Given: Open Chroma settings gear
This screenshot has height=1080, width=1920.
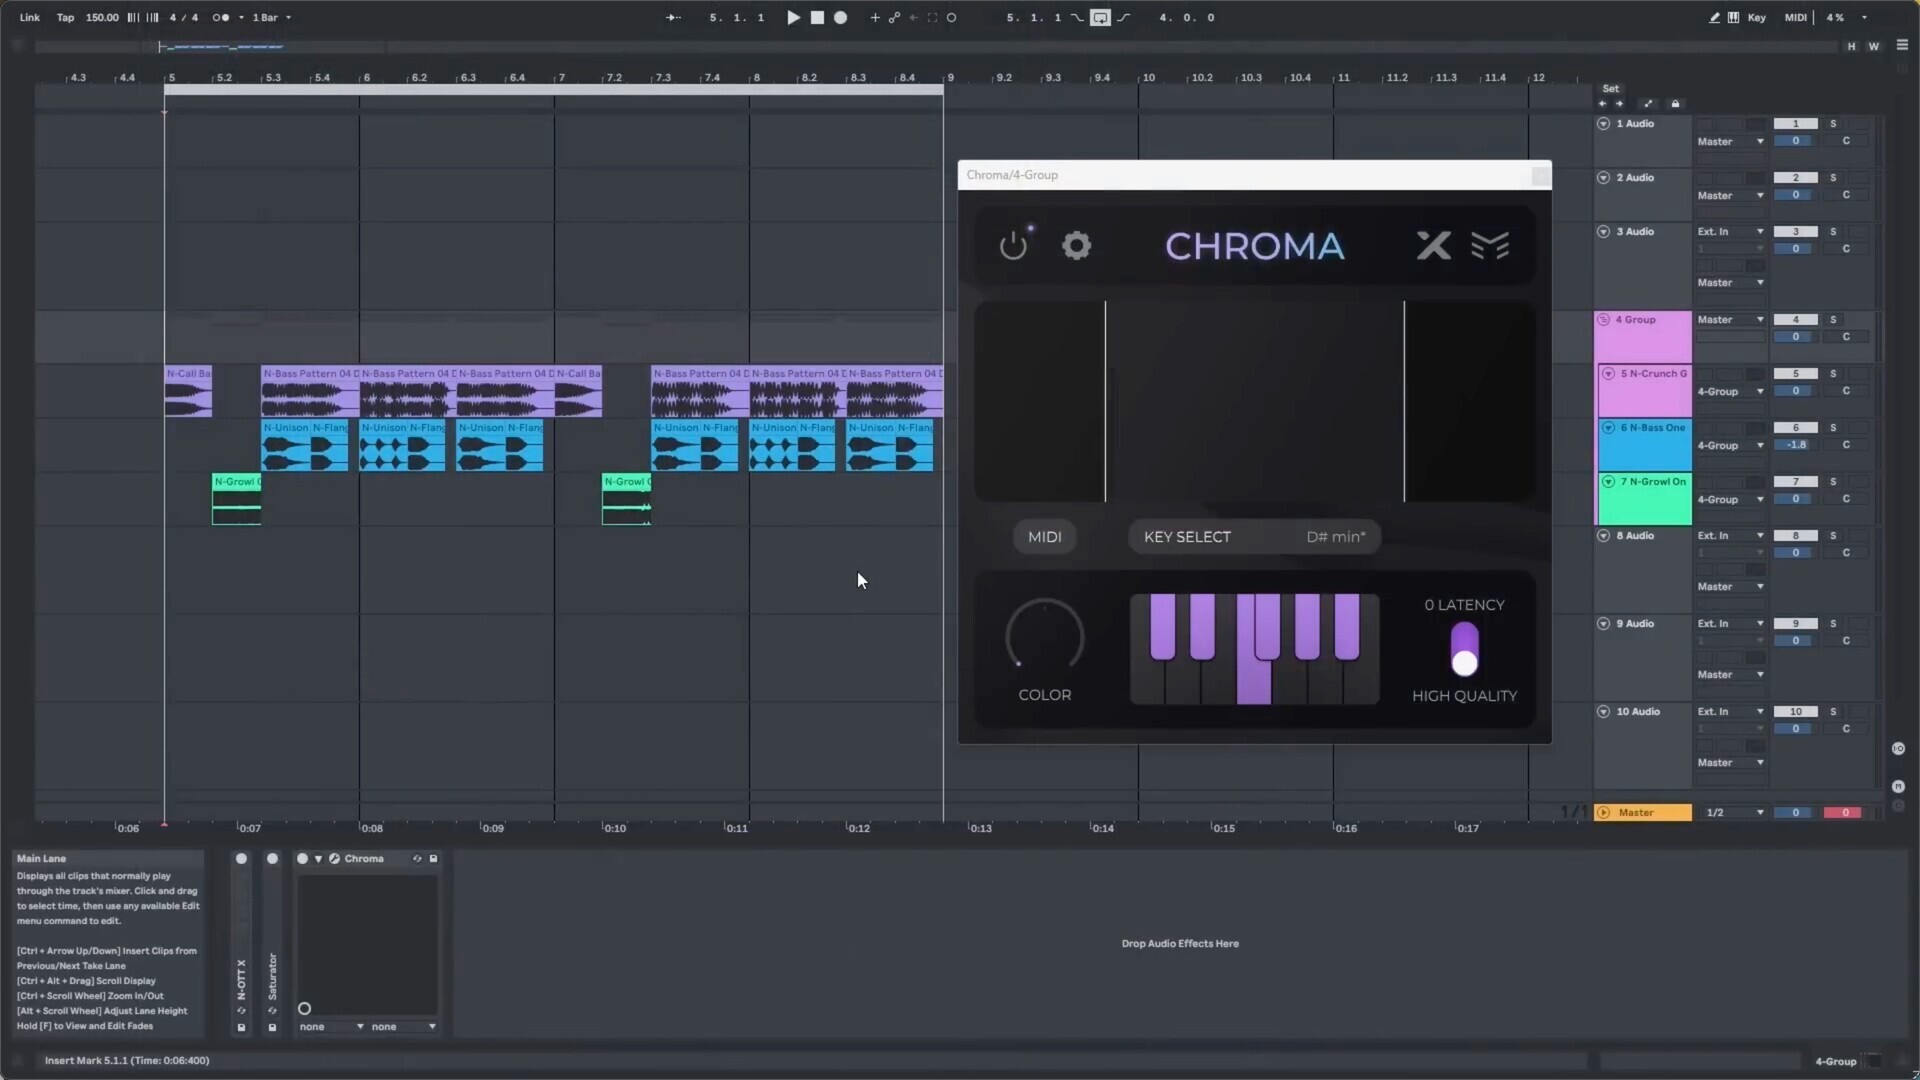Looking at the screenshot, I should coord(1076,245).
